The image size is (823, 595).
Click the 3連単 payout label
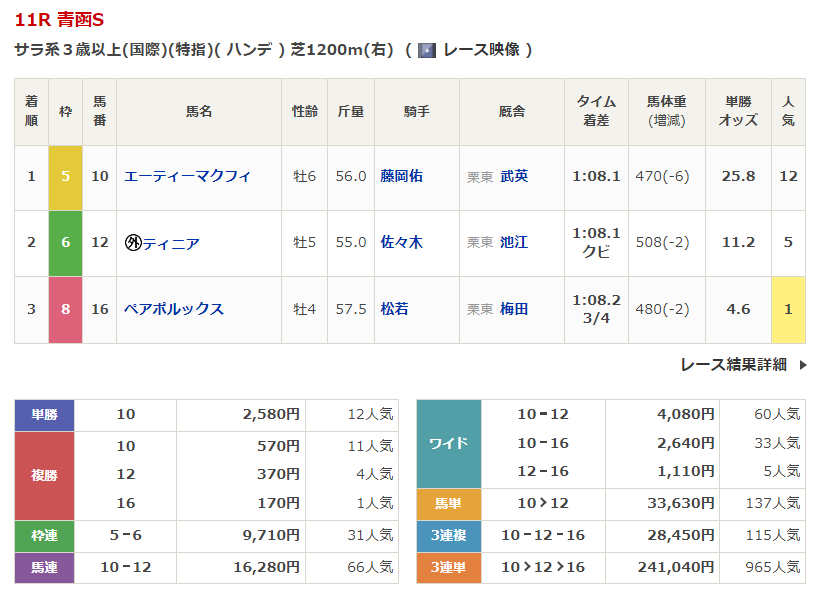pyautogui.click(x=449, y=568)
